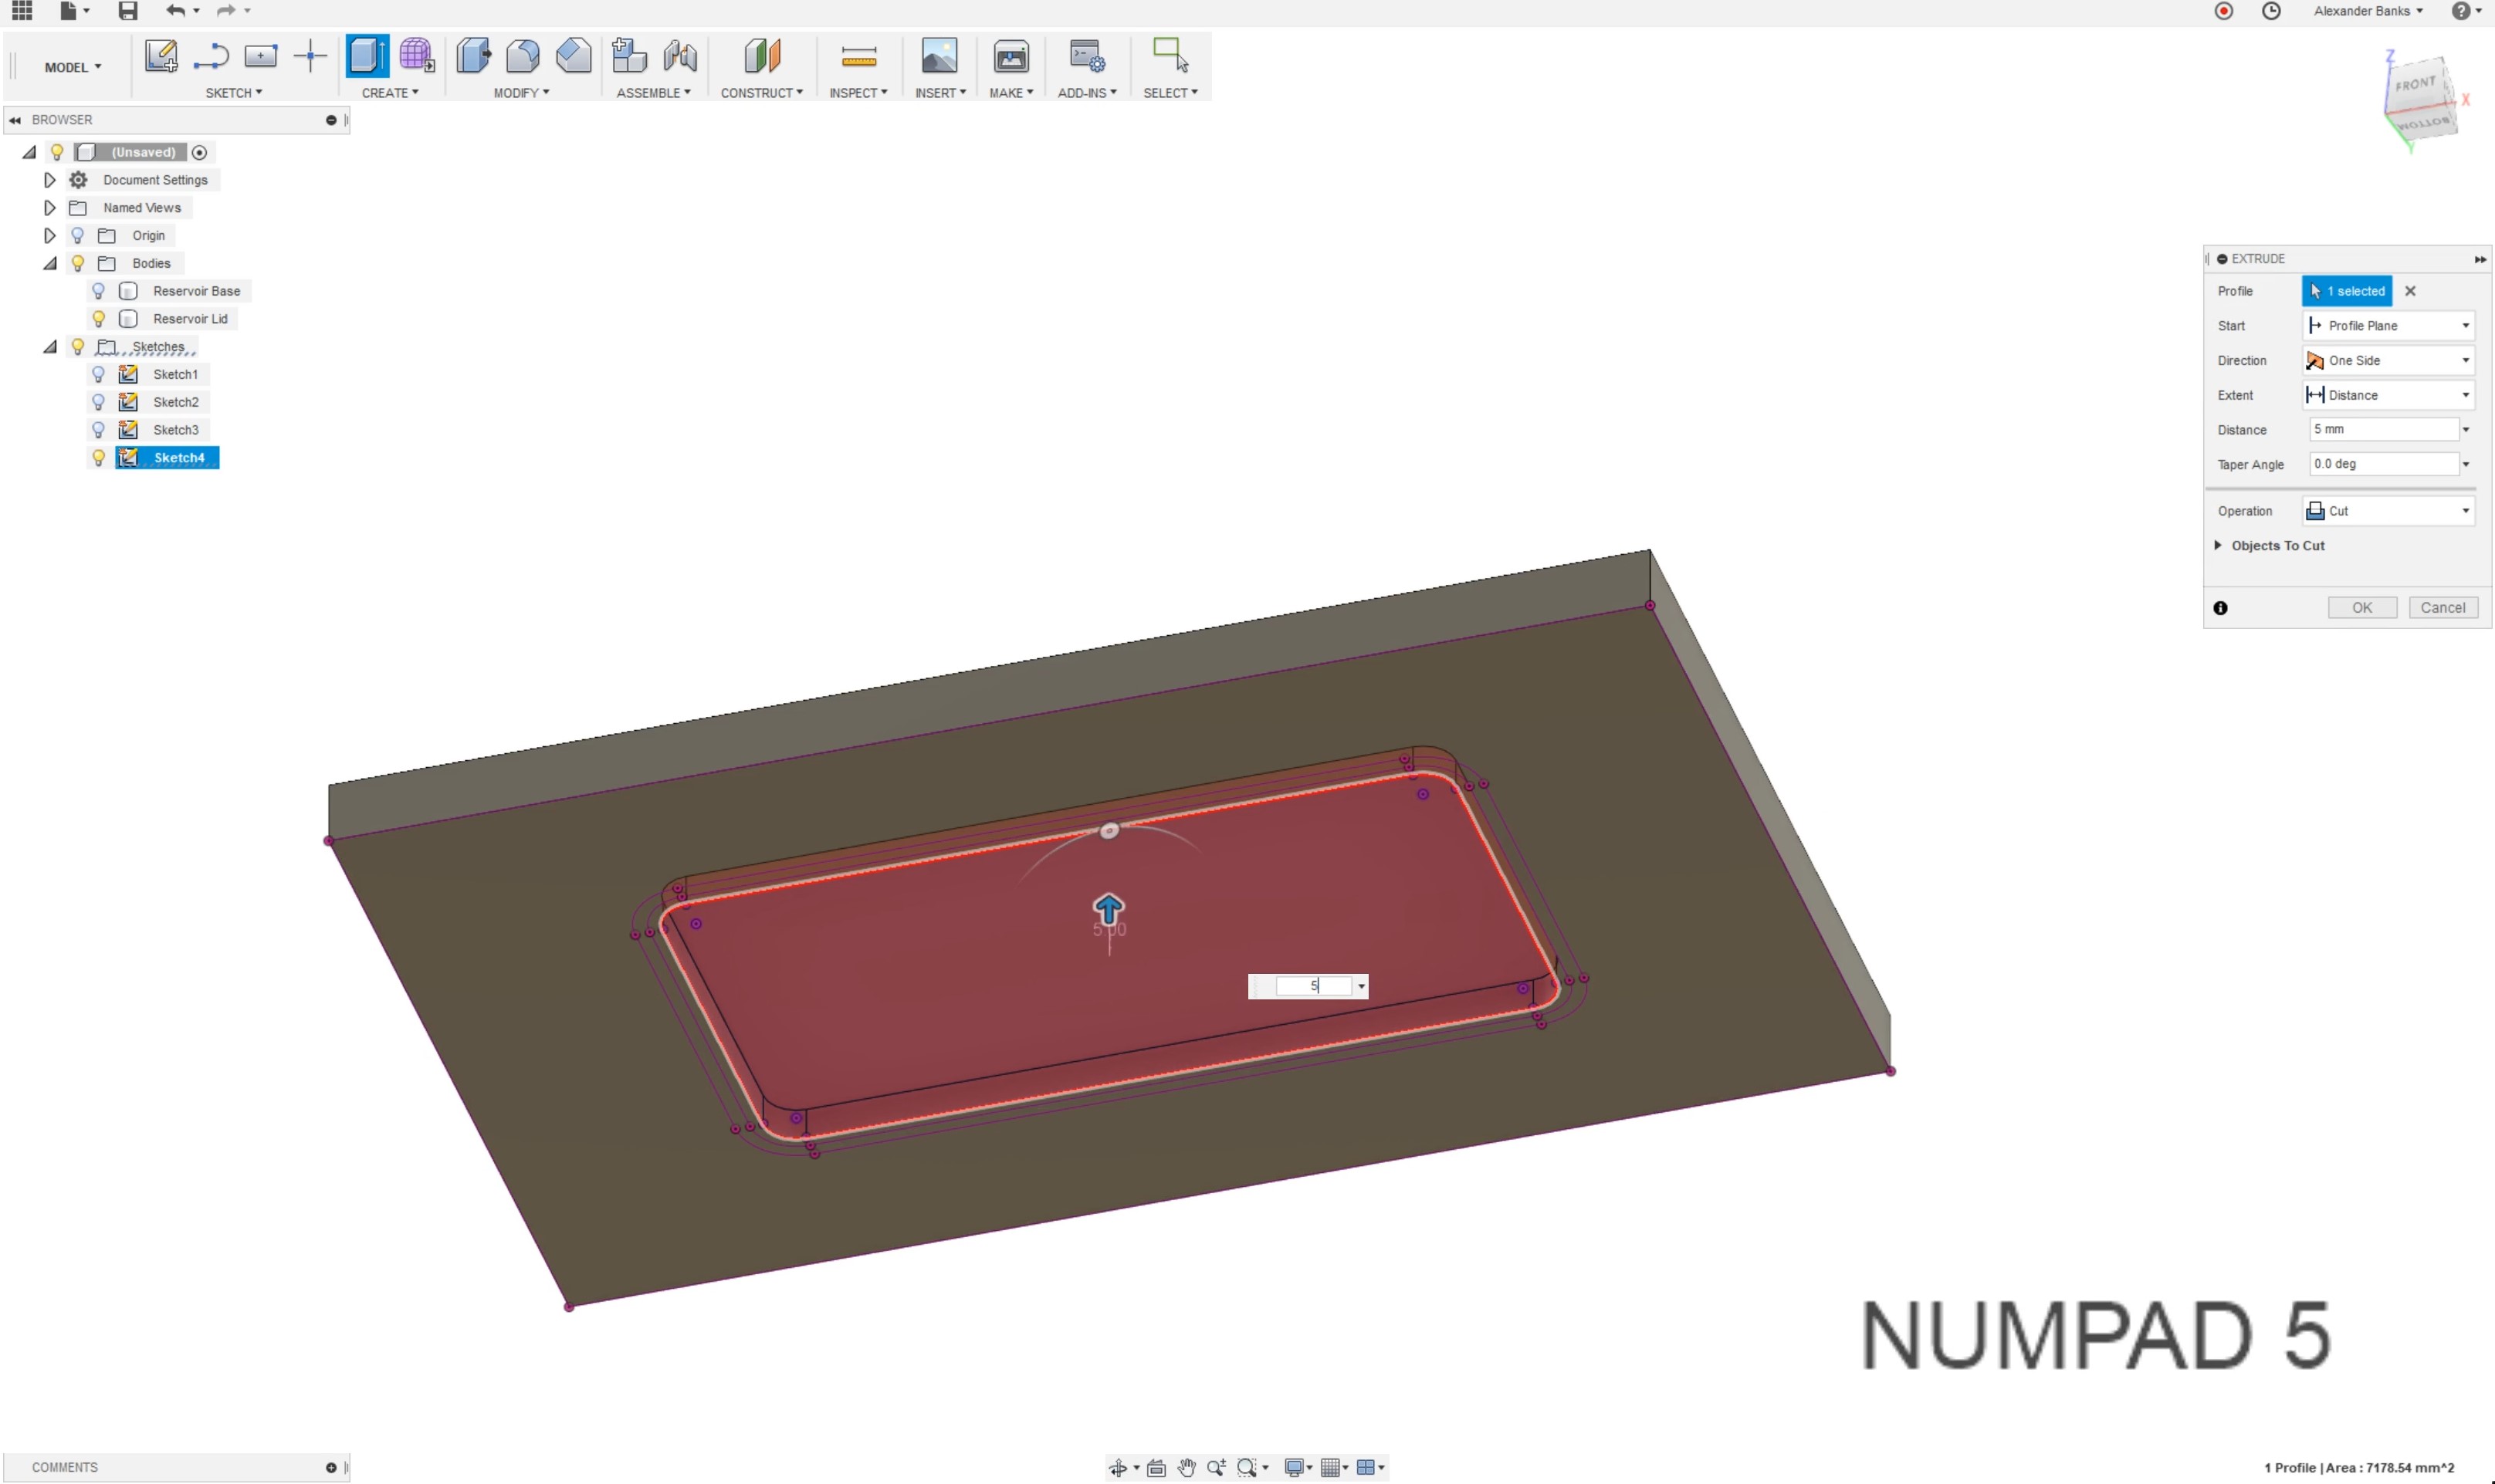2495x1484 pixels.
Task: Click OK in Extrude dialog
Action: pos(2361,608)
